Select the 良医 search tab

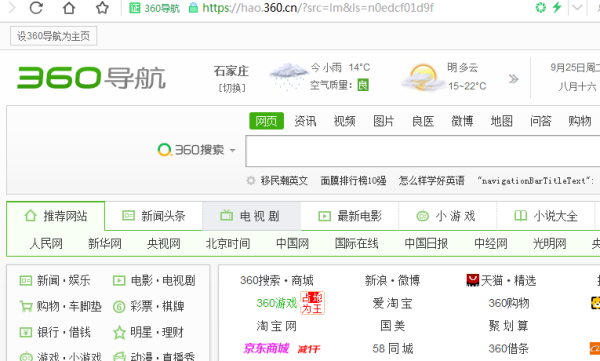point(423,121)
